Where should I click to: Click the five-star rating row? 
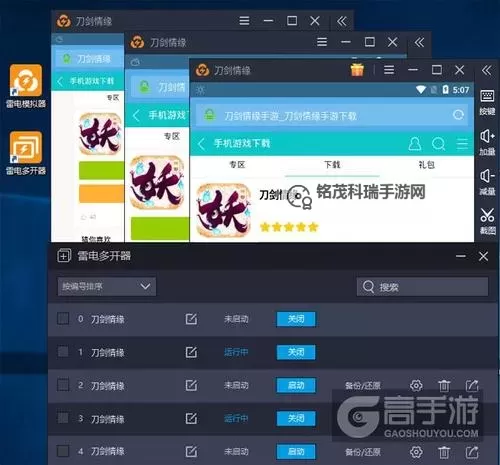(x=289, y=227)
